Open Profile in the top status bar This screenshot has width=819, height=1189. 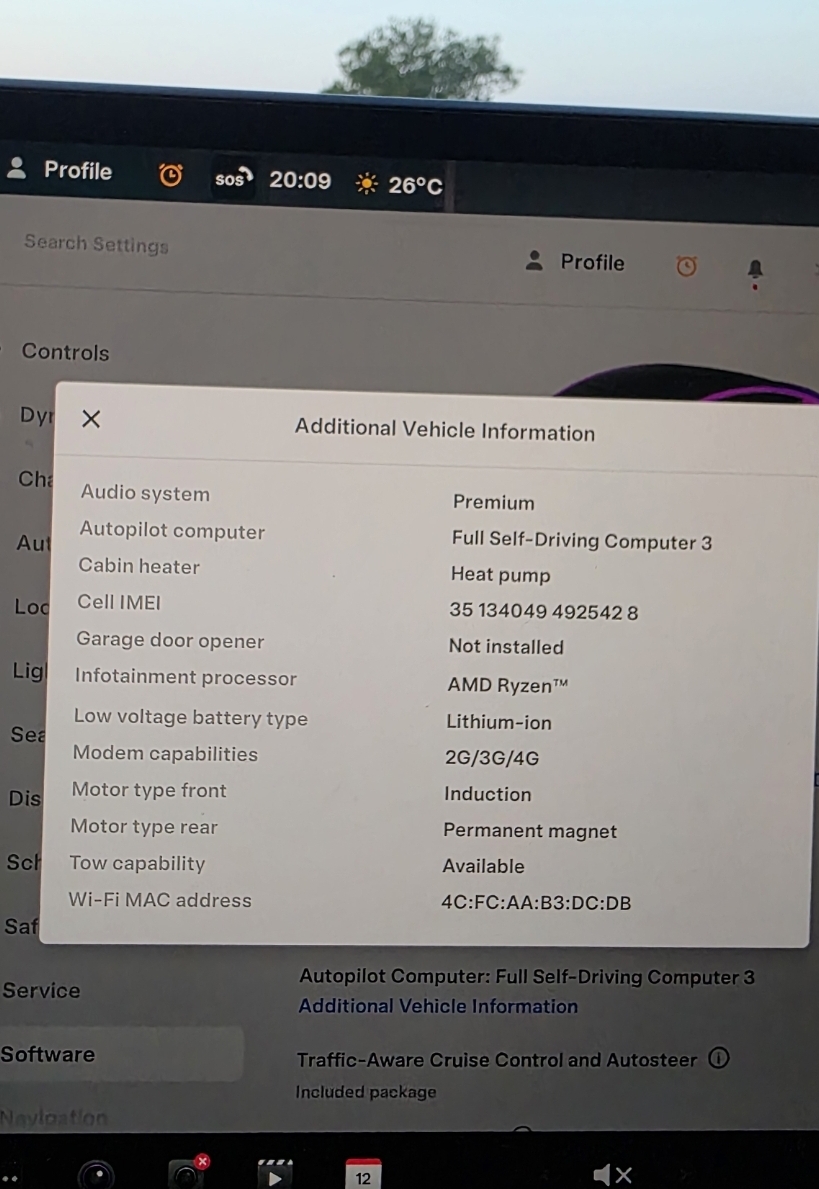coord(60,169)
